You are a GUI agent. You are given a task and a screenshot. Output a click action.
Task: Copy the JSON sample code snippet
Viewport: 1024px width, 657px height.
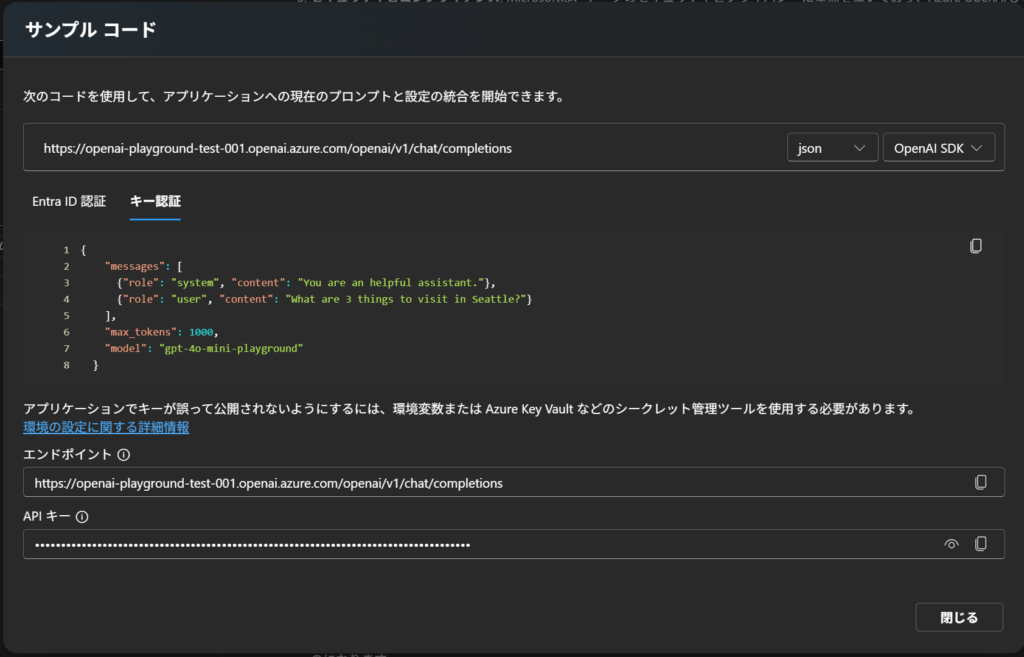point(976,246)
